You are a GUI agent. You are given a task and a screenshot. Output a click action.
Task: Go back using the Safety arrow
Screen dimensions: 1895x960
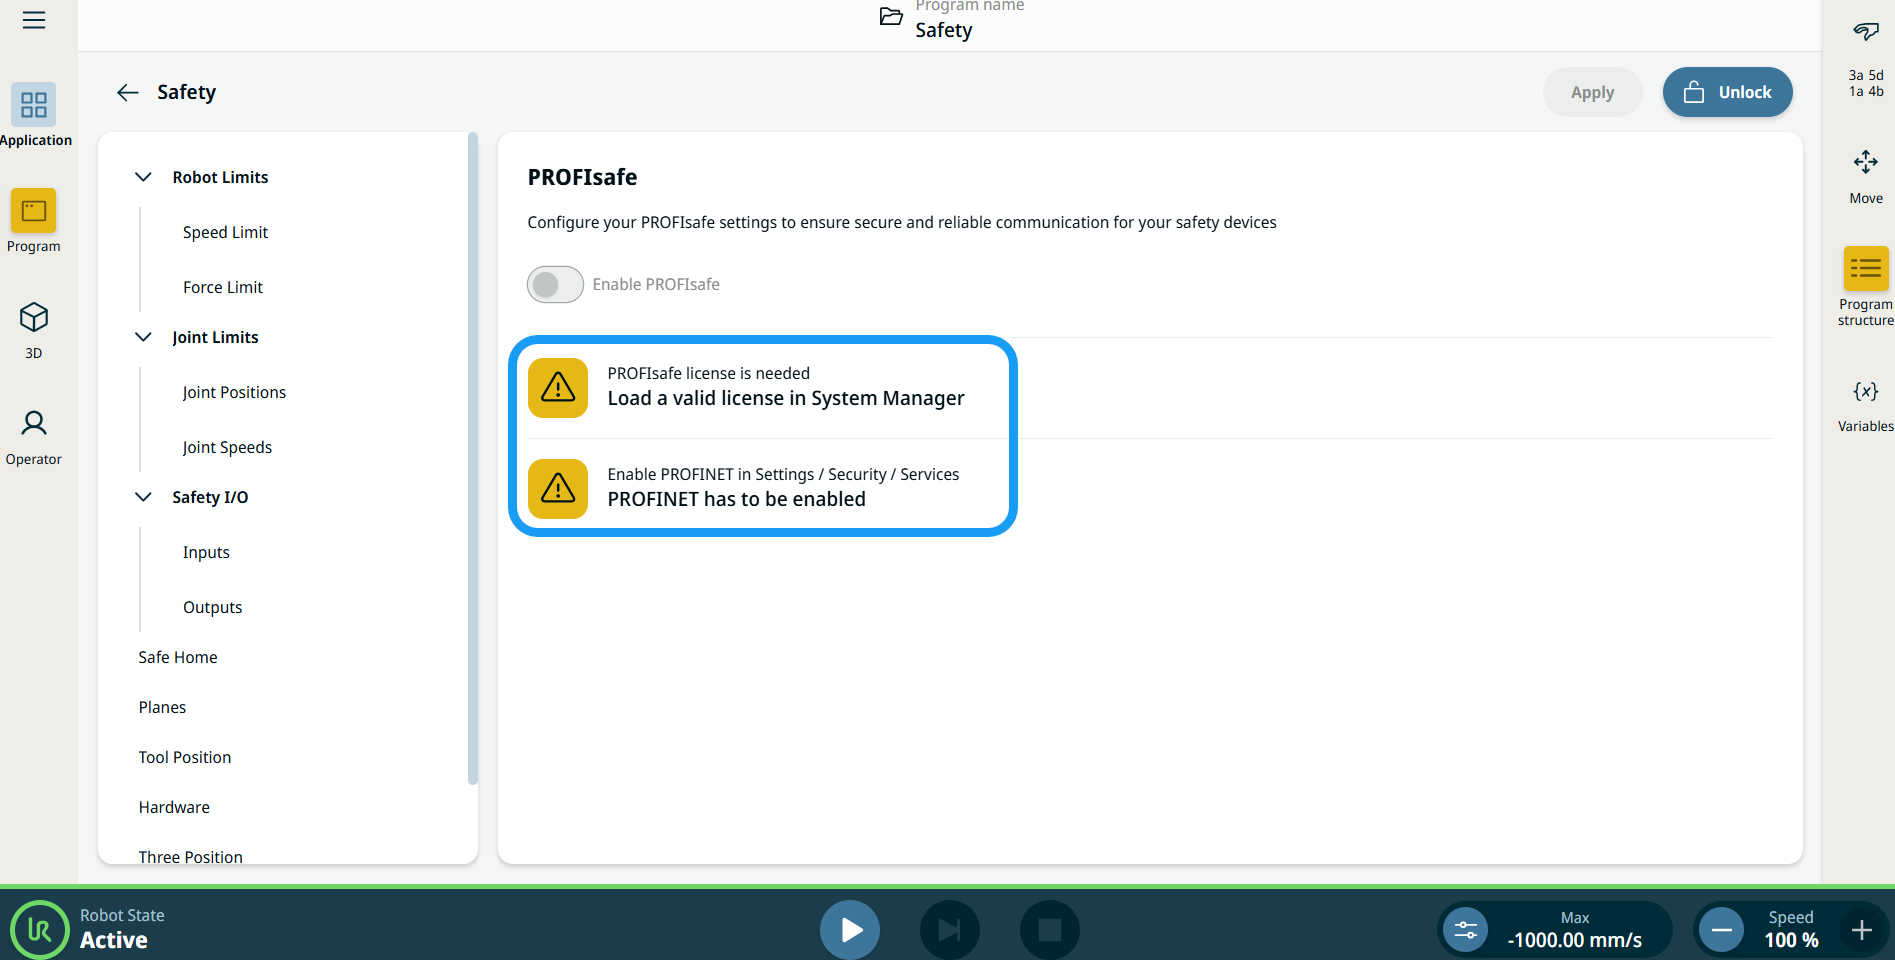(x=127, y=93)
